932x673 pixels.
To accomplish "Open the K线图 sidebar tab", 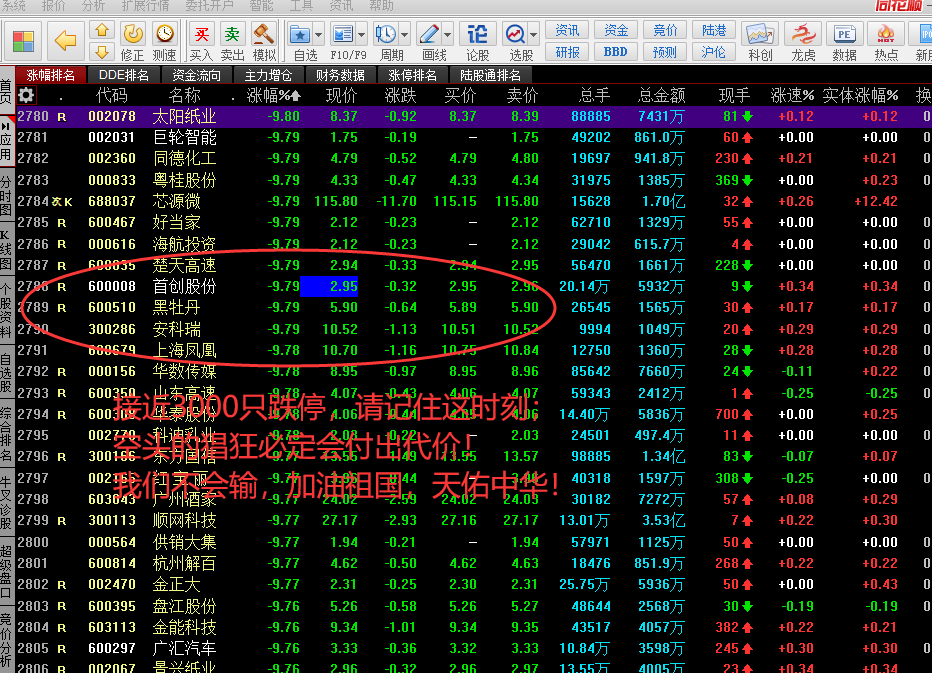I will pos(6,247).
